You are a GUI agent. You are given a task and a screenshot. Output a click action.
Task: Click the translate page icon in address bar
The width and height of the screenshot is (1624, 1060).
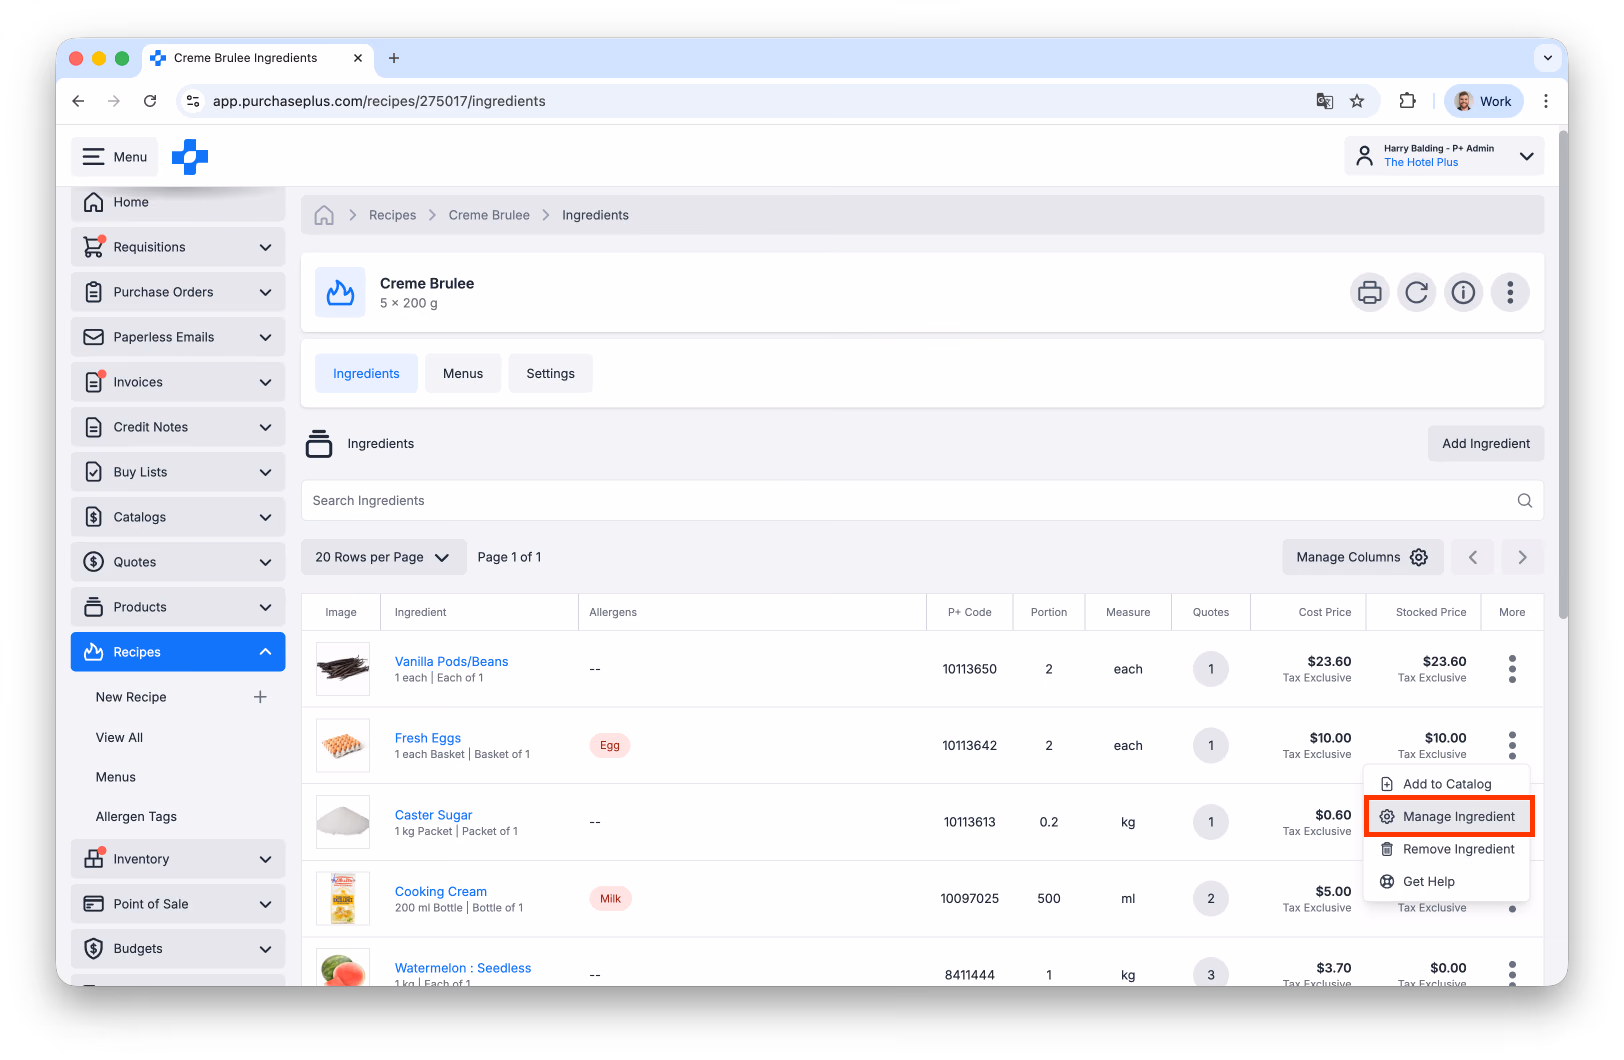[1324, 101]
